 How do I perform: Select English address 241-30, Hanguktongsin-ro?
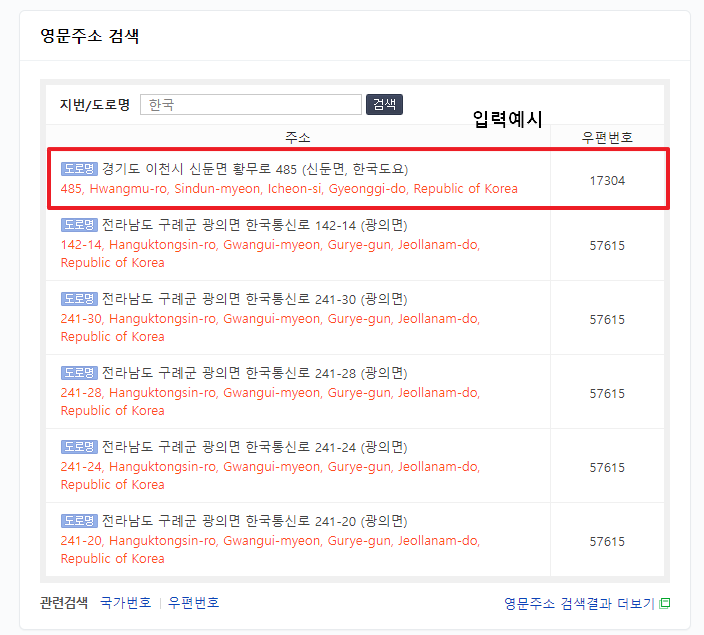click(x=270, y=328)
